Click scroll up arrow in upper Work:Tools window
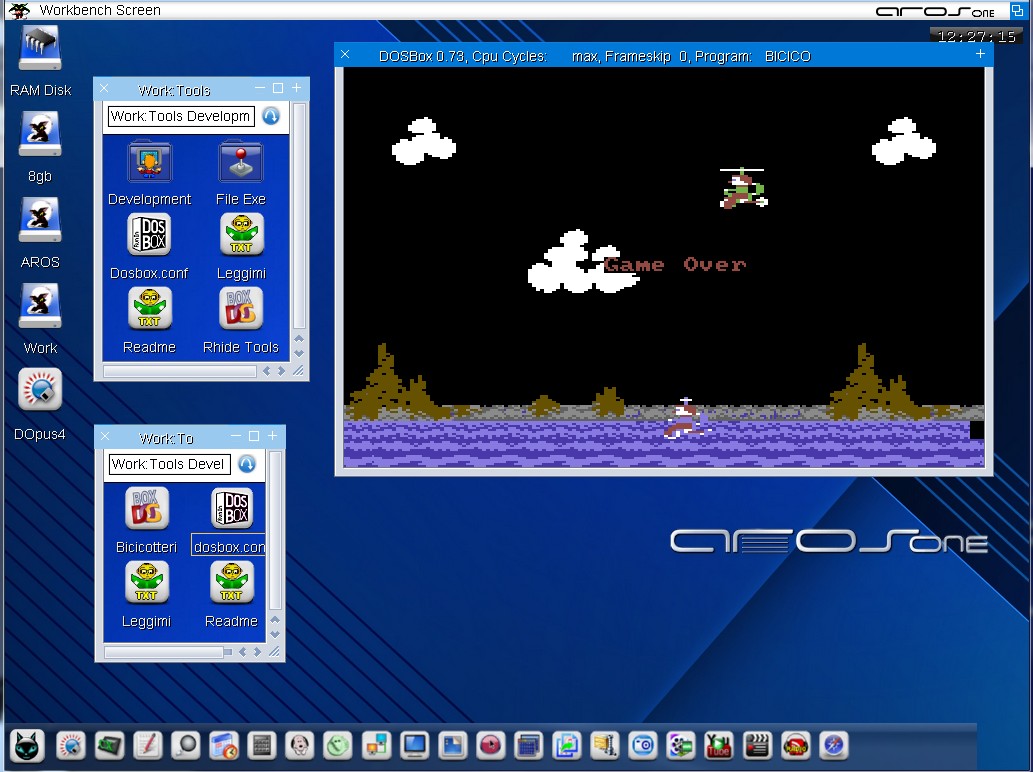 click(x=299, y=339)
